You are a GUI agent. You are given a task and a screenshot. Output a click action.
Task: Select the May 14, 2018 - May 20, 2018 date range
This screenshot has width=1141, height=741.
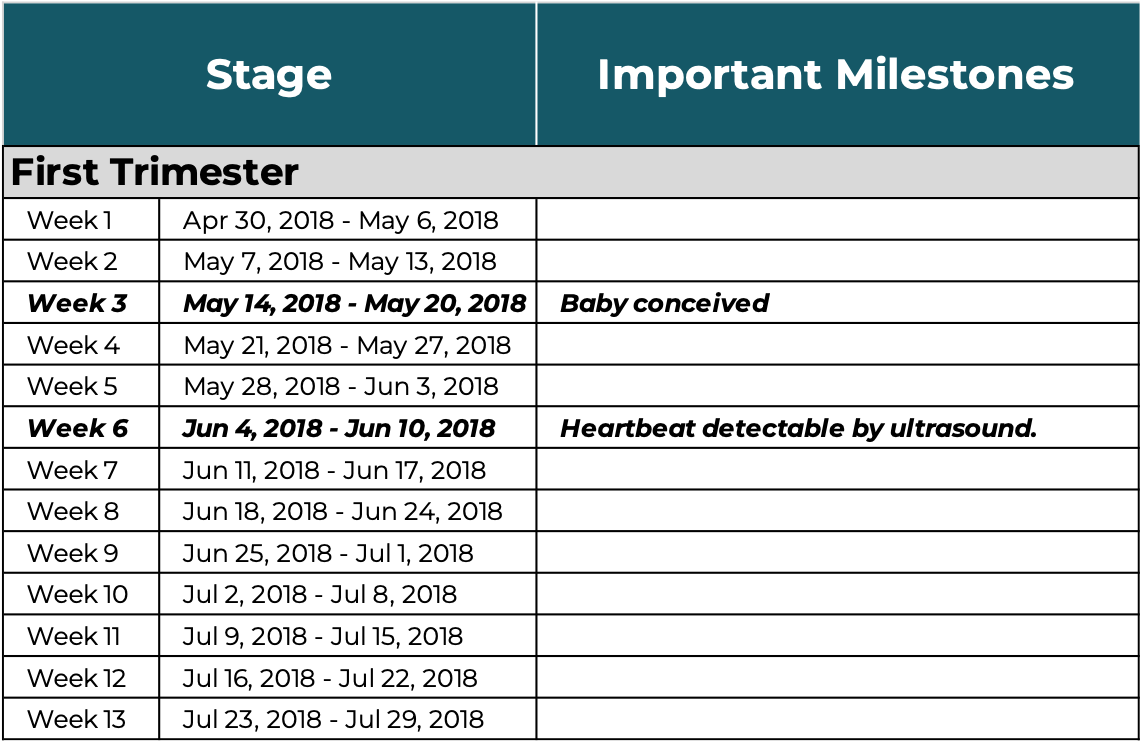354,303
